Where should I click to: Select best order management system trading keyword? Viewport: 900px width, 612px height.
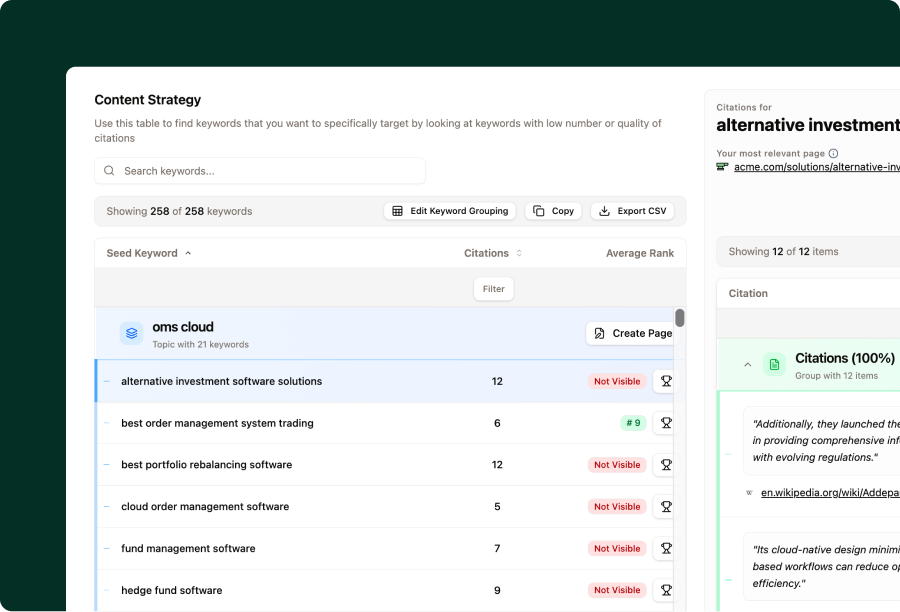(x=217, y=423)
